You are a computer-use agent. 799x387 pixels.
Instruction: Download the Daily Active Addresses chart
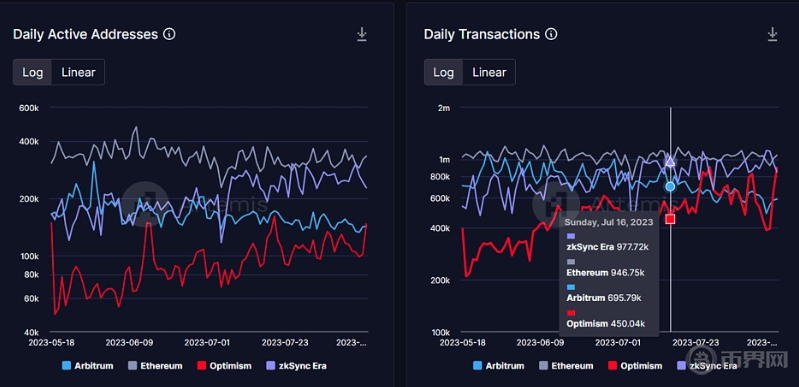(362, 35)
